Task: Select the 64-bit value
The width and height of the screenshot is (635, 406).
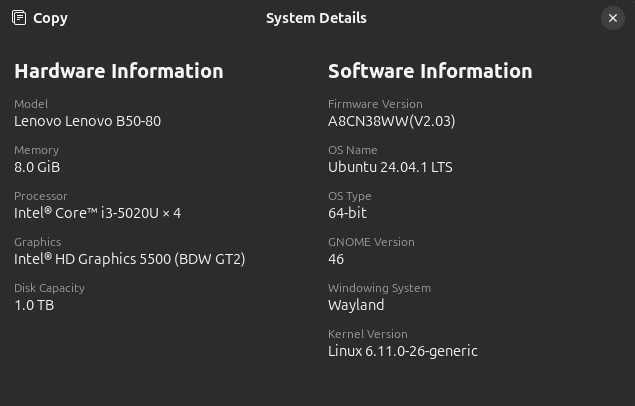Action: point(347,213)
